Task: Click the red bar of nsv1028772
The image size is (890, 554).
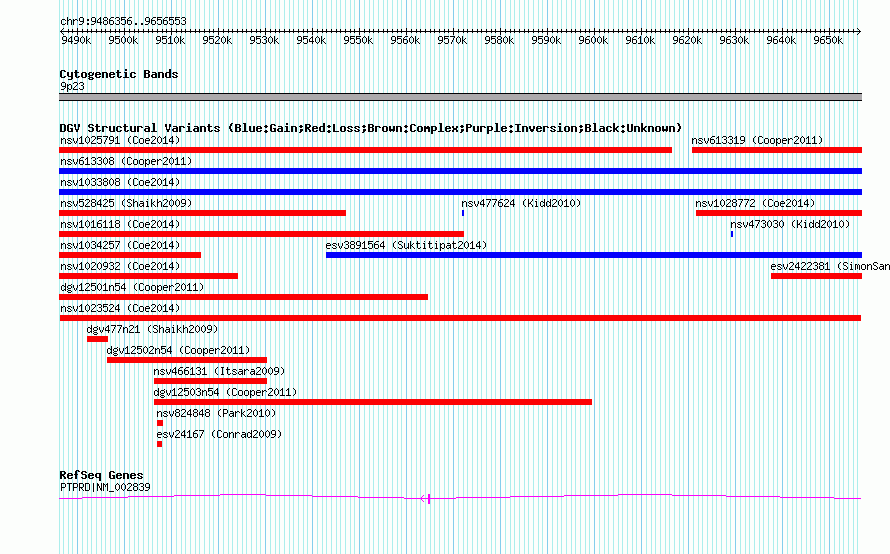Action: pyautogui.click(x=779, y=213)
